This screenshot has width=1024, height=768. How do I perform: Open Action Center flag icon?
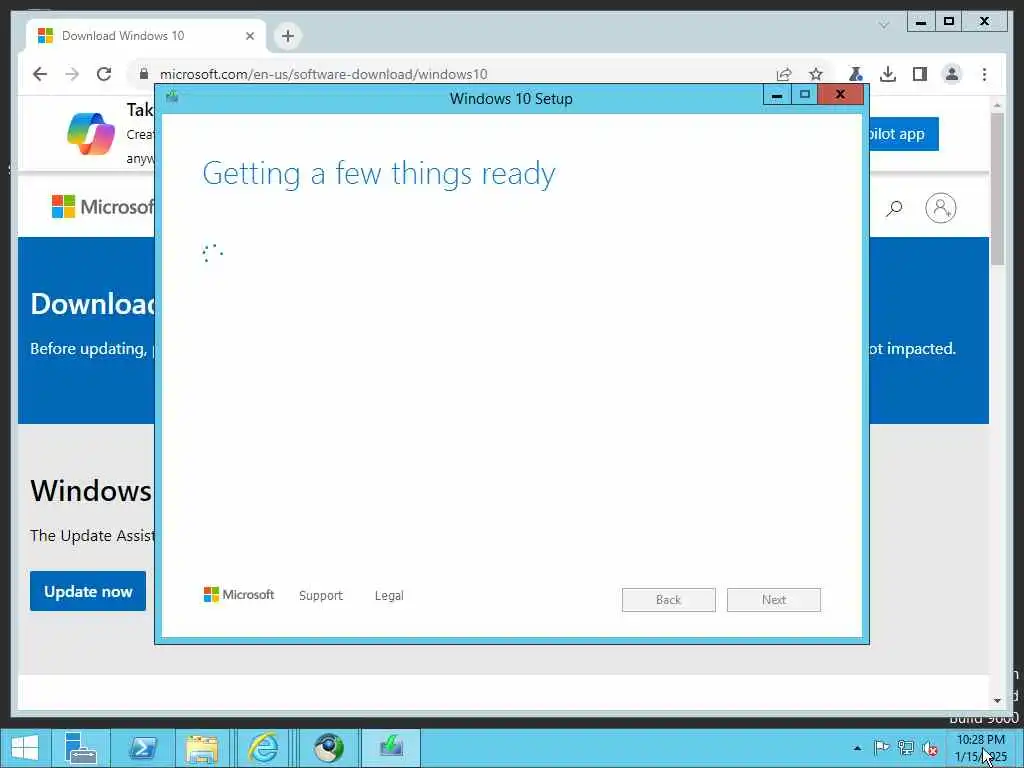881,748
